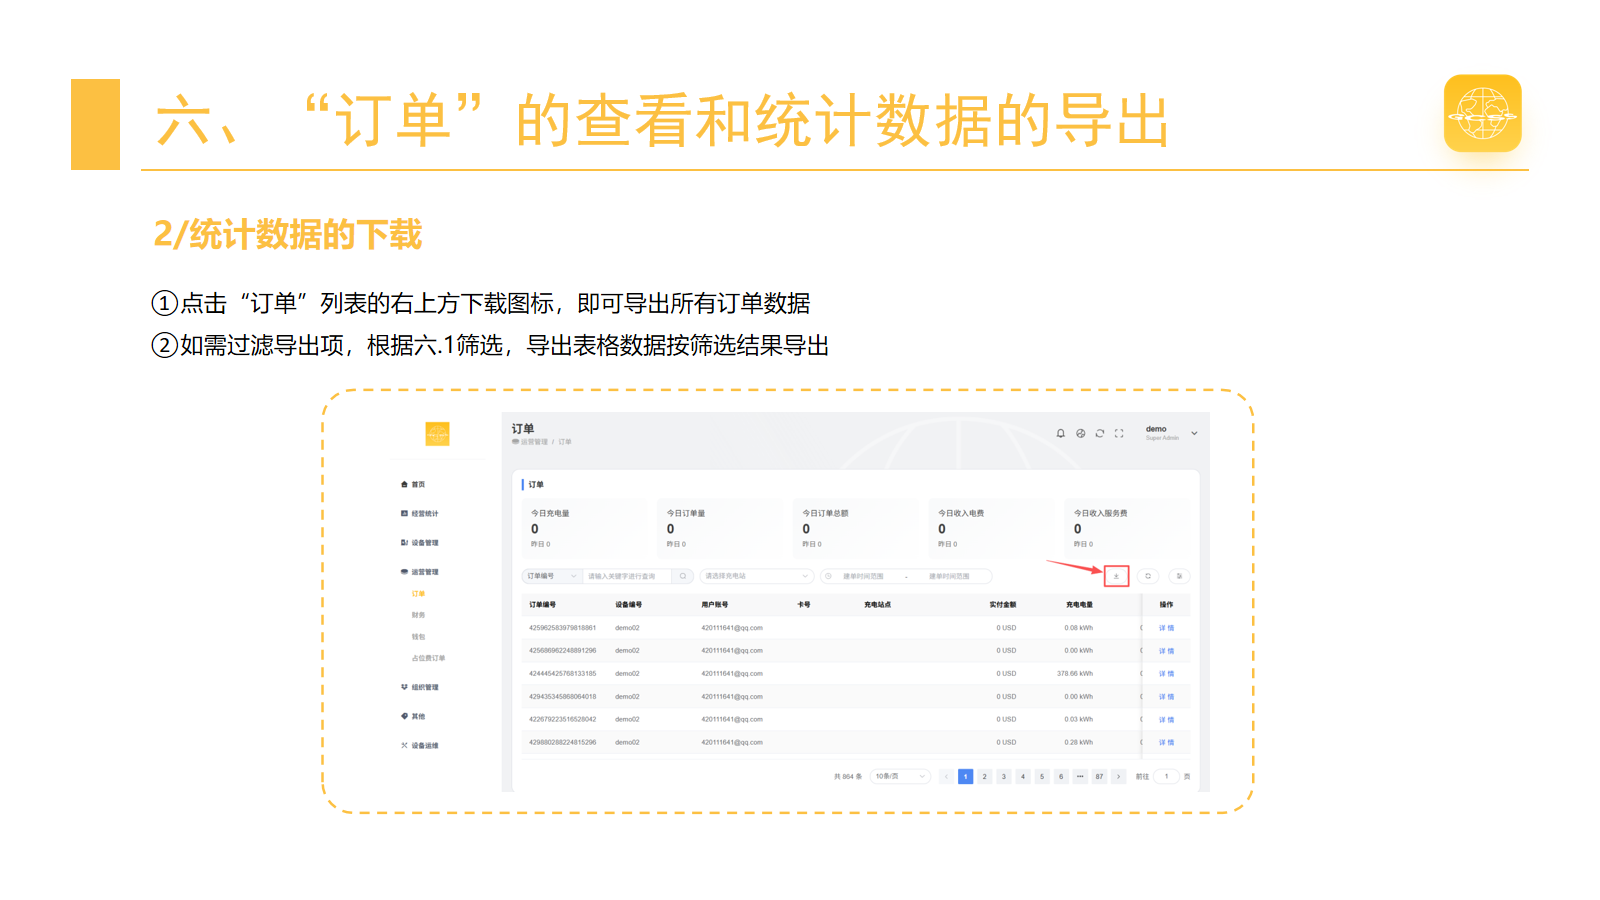Click order number 425962583979818861
This screenshot has height=900, width=1600.
pyautogui.click(x=562, y=628)
